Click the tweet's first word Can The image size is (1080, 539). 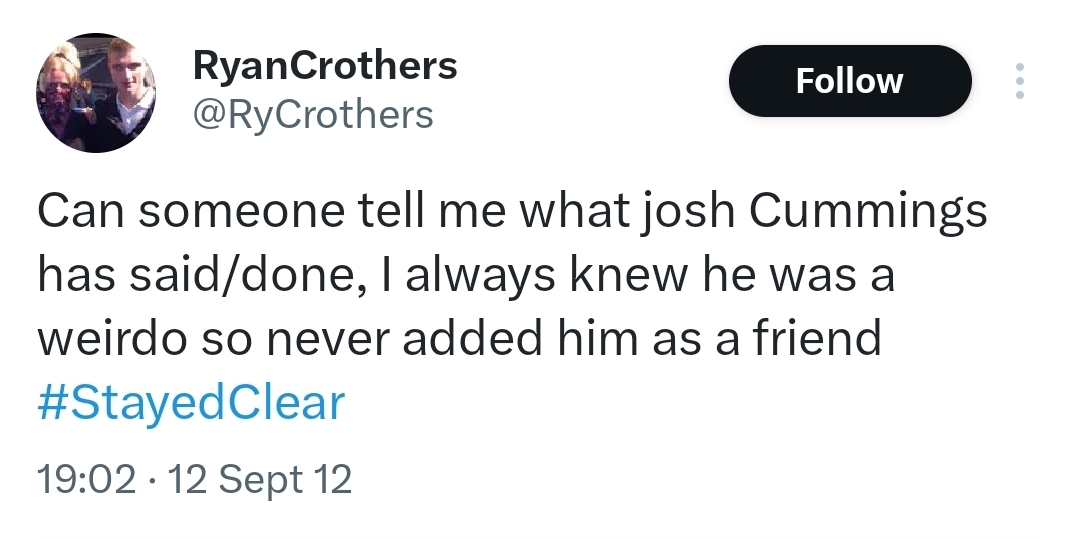[81, 212]
